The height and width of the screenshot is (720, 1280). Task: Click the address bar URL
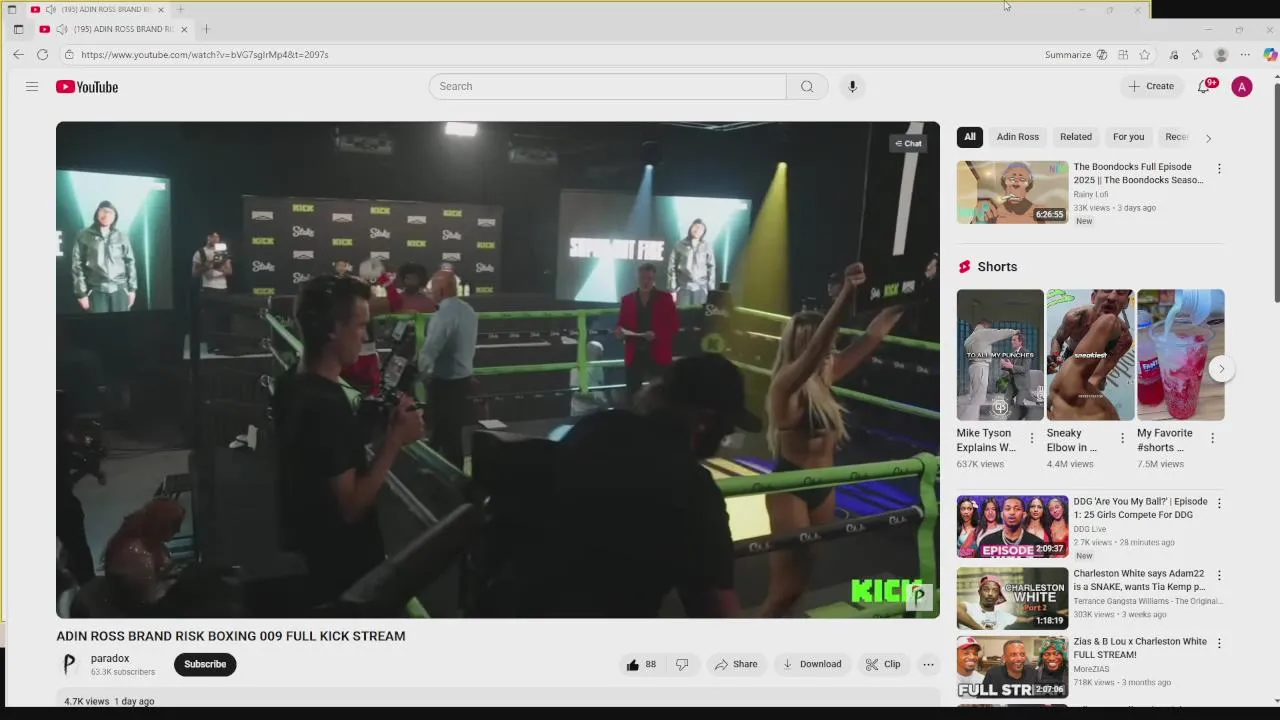click(205, 55)
